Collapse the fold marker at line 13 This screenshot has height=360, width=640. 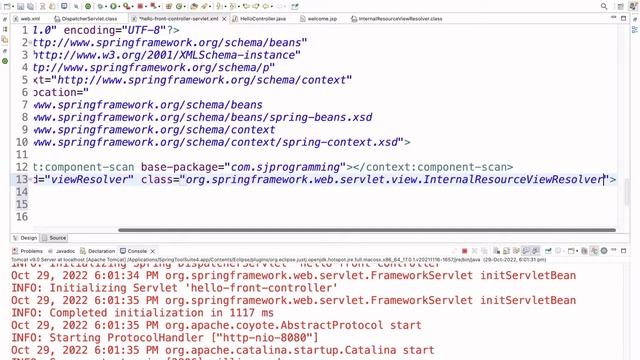30,180
